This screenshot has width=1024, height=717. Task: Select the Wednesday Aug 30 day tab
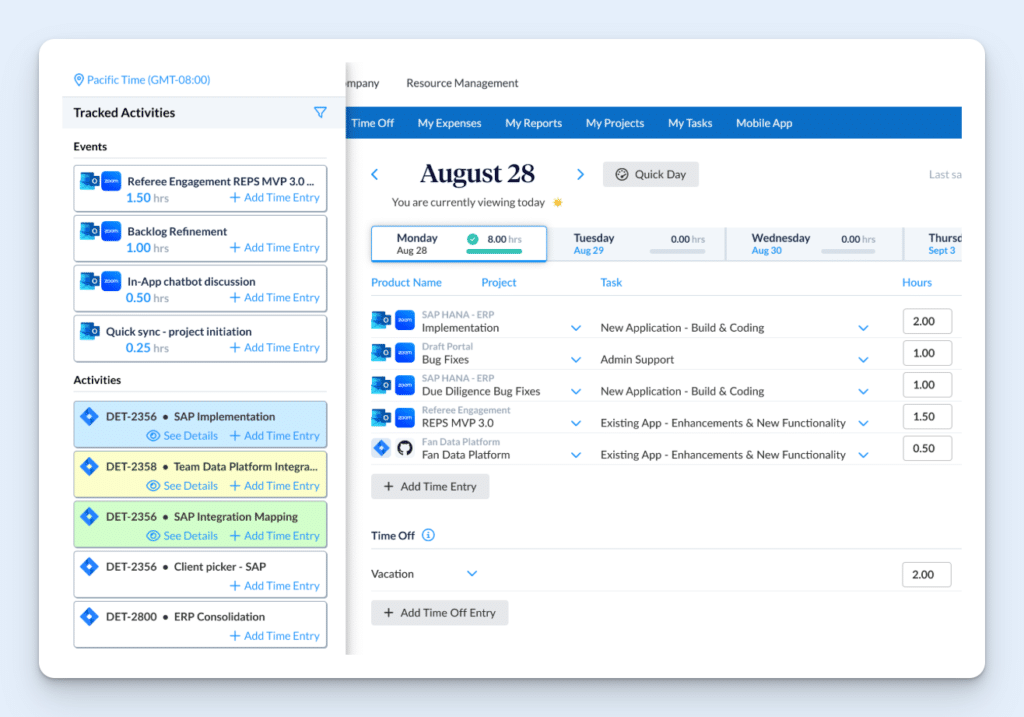[x=814, y=244]
